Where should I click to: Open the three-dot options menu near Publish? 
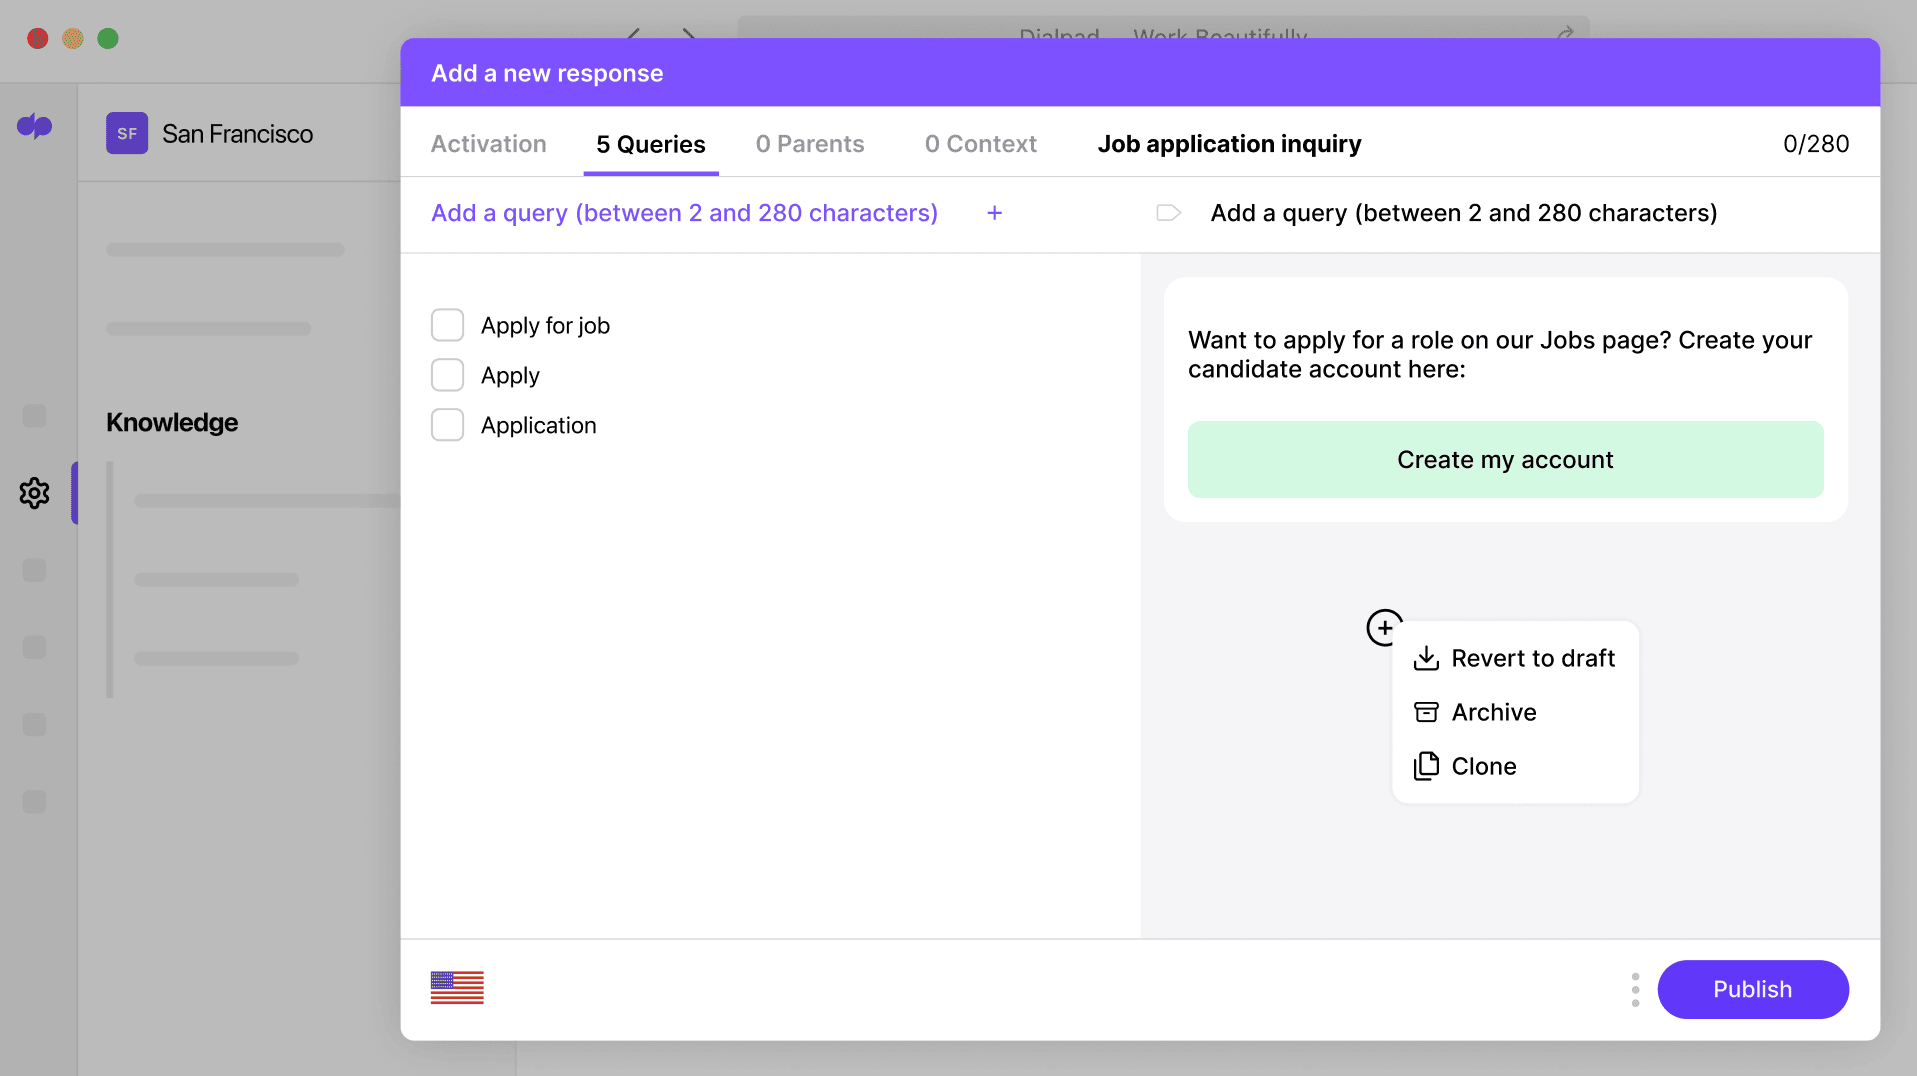(x=1634, y=989)
